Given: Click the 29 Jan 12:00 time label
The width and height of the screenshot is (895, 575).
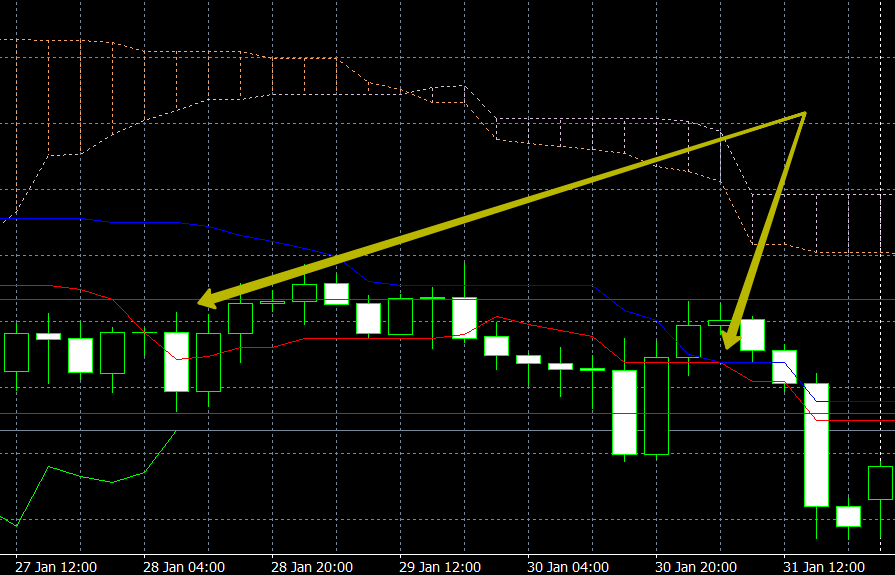Looking at the screenshot, I should (440, 567).
